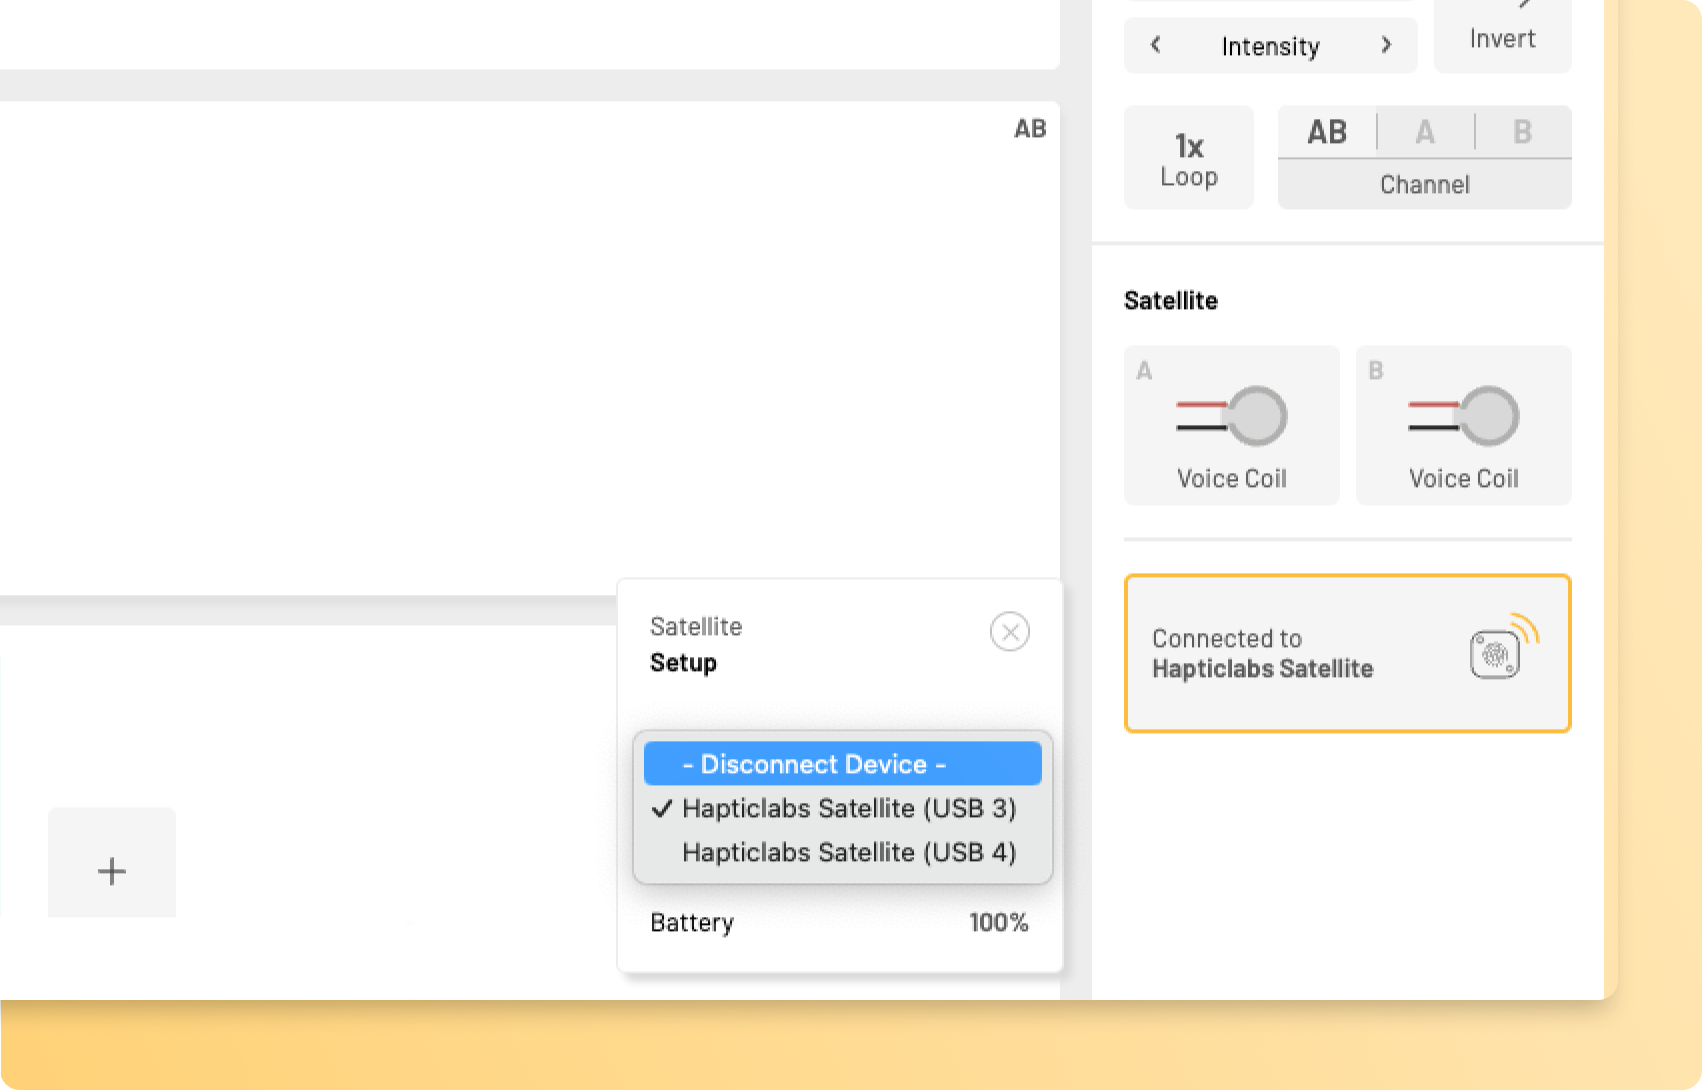Viewport: 1702px width, 1090px height.
Task: Select channel A only
Action: coord(1425,132)
